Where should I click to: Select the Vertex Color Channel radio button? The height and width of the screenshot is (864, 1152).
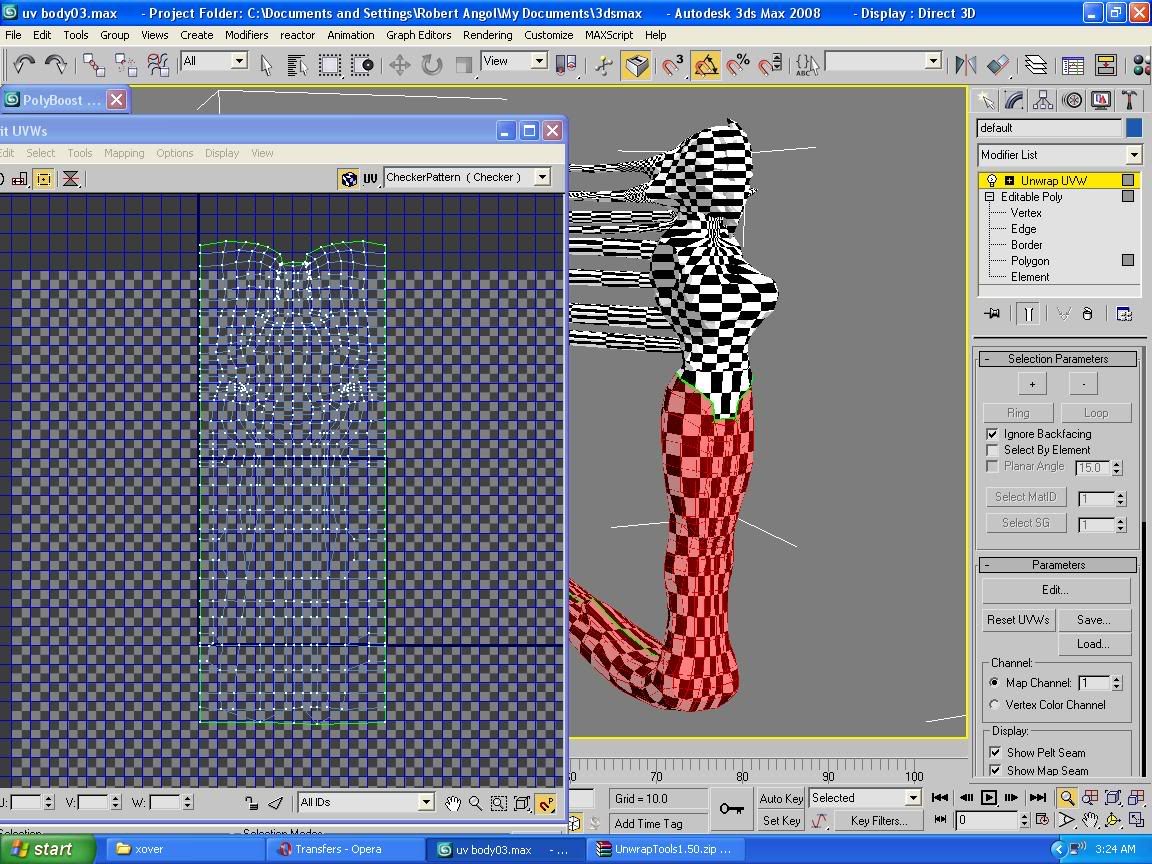coord(994,705)
